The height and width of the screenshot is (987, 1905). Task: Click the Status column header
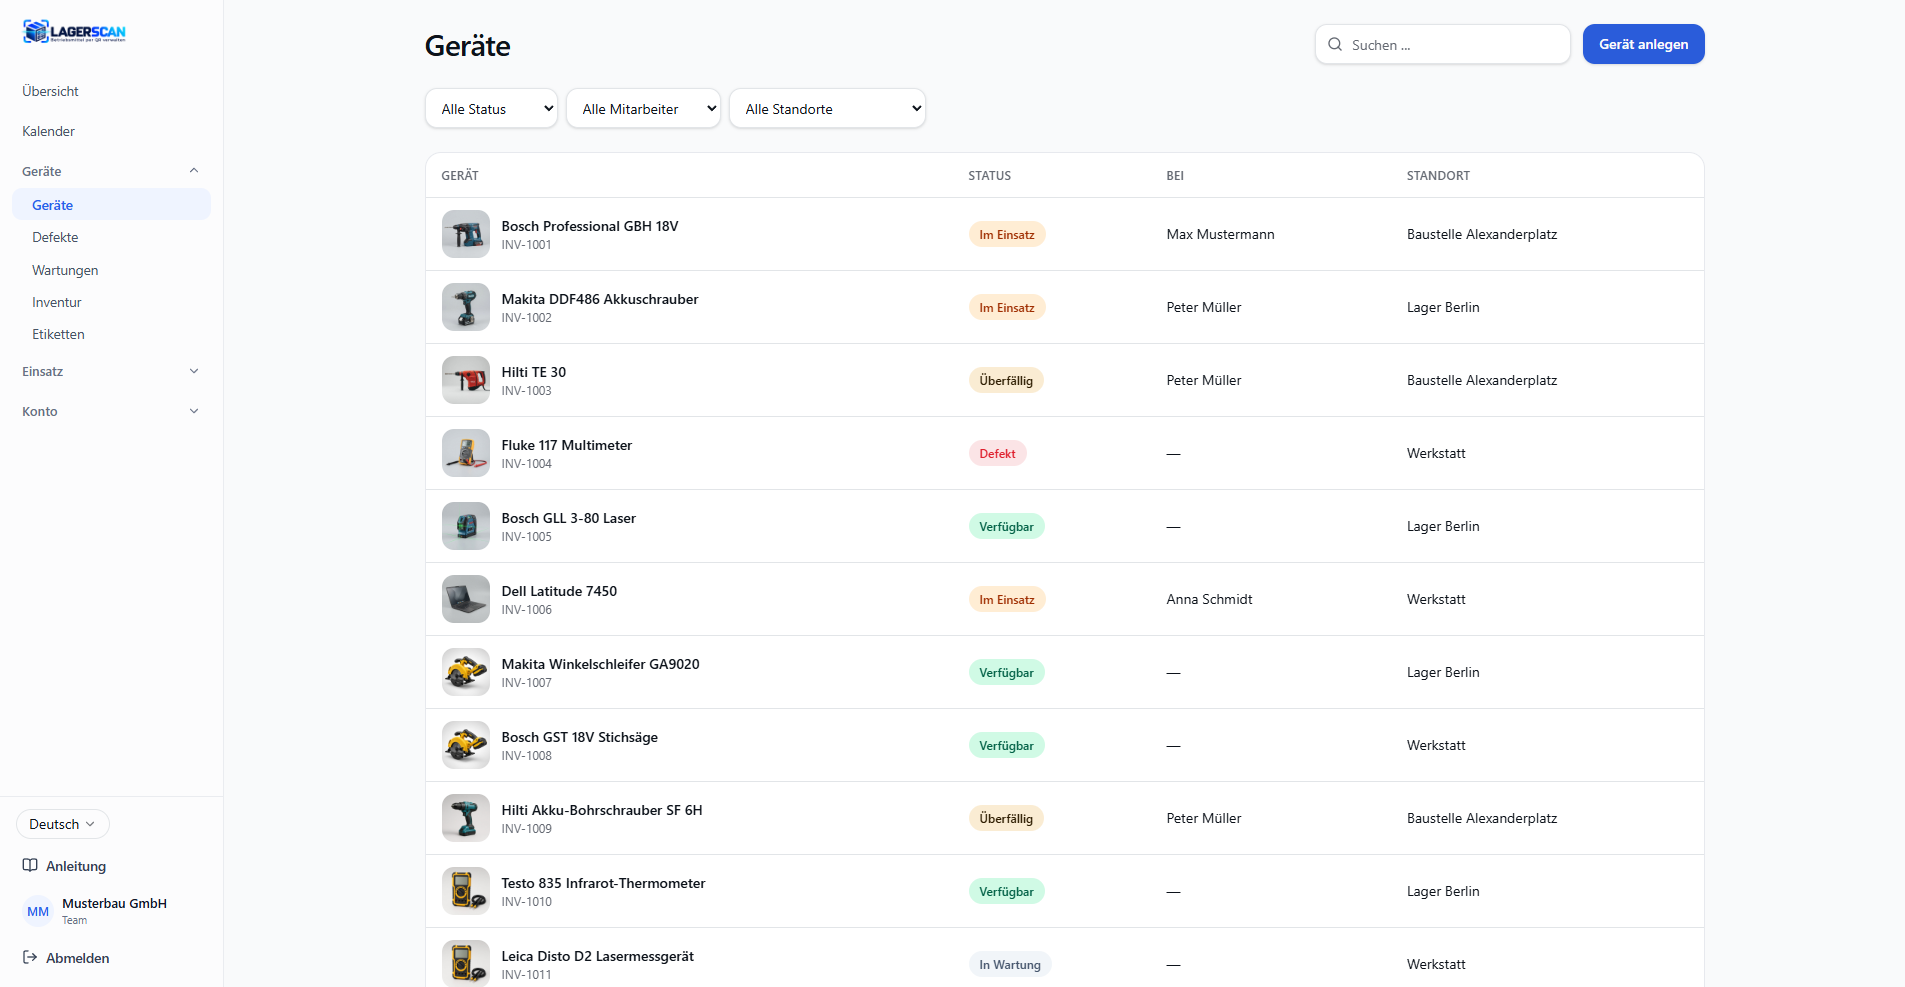tap(989, 175)
